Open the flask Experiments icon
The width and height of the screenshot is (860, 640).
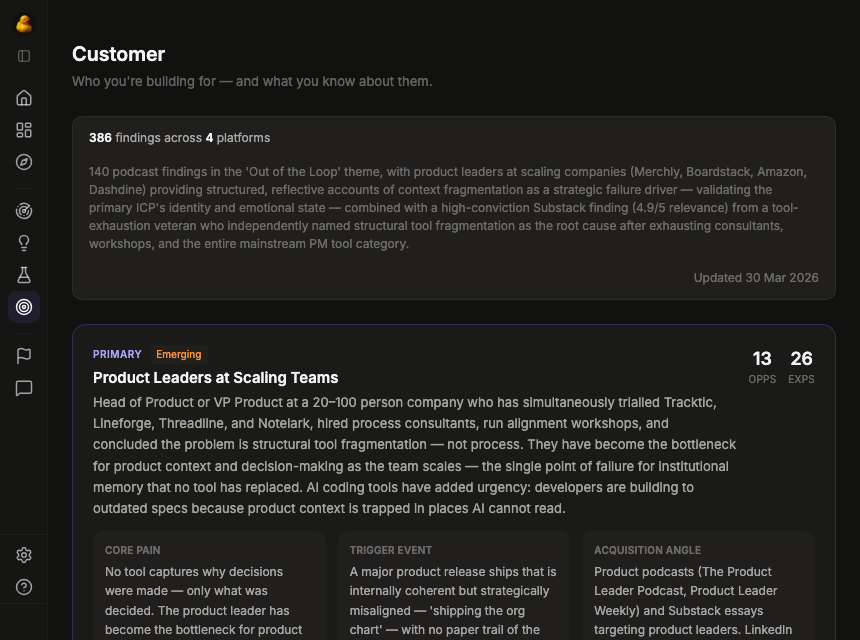(24, 275)
